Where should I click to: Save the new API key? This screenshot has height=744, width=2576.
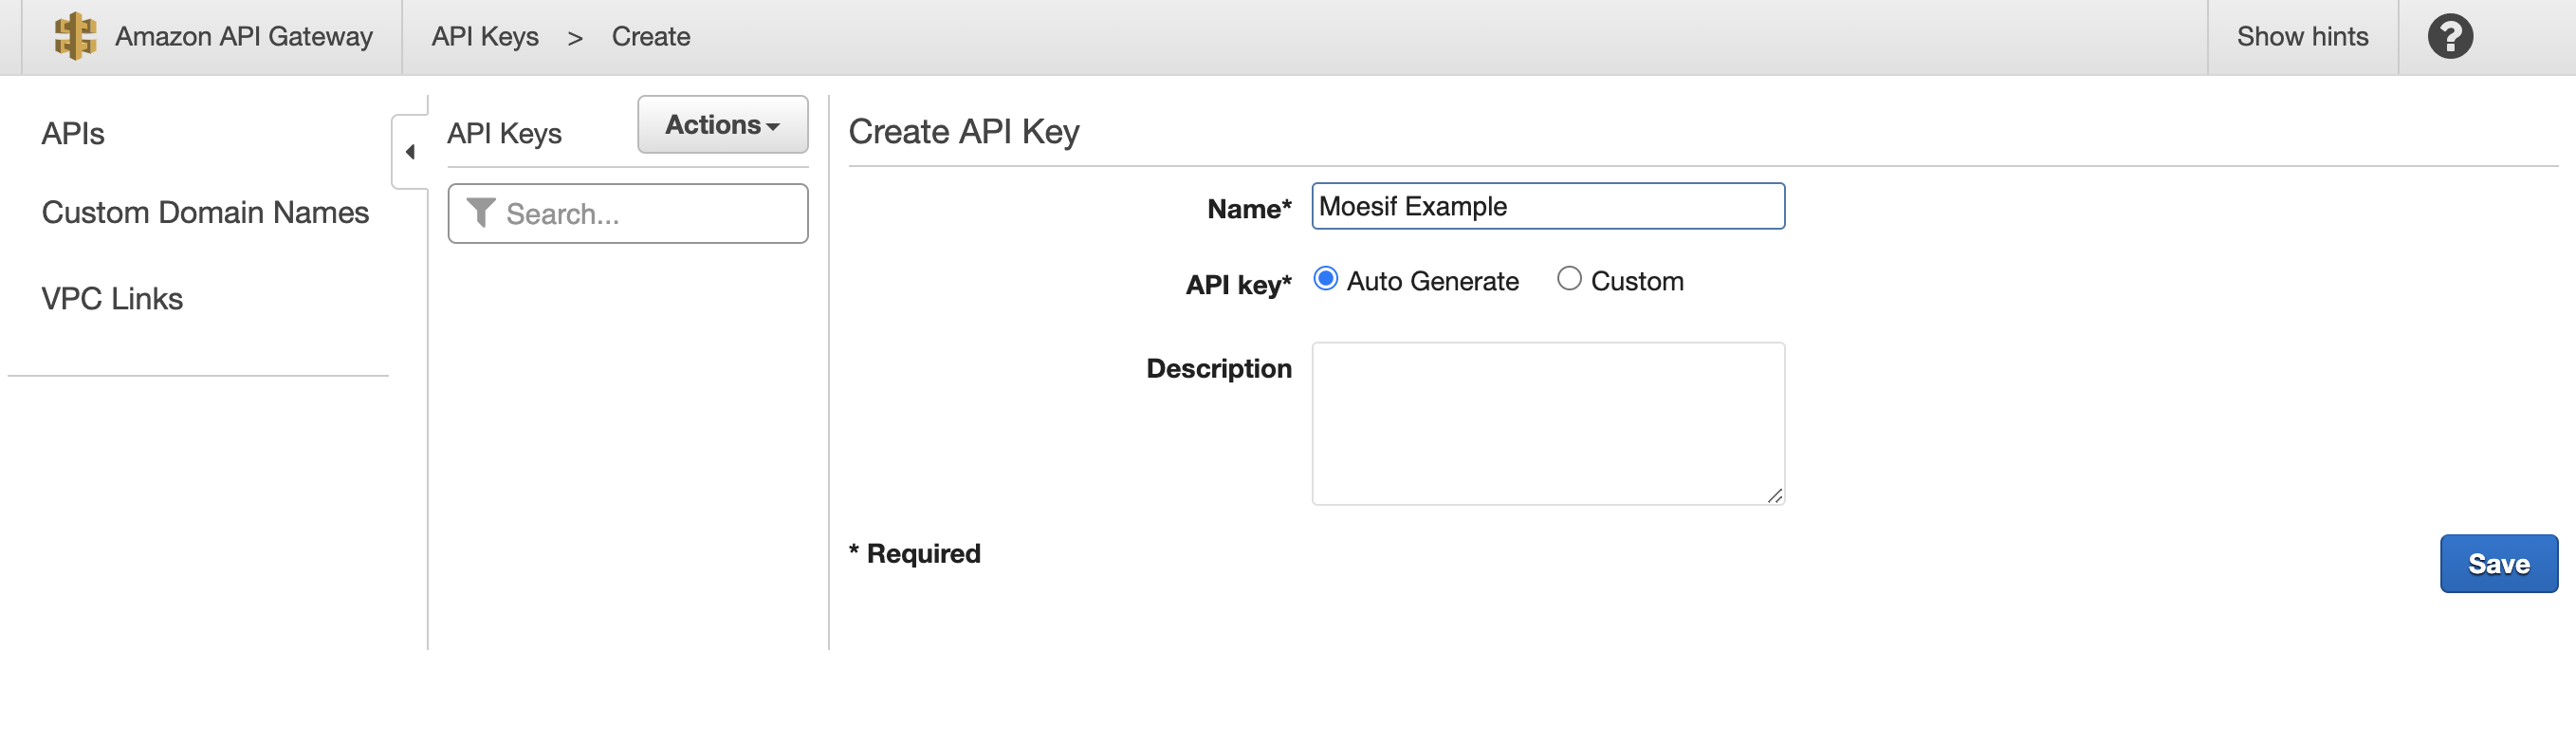tap(2498, 564)
